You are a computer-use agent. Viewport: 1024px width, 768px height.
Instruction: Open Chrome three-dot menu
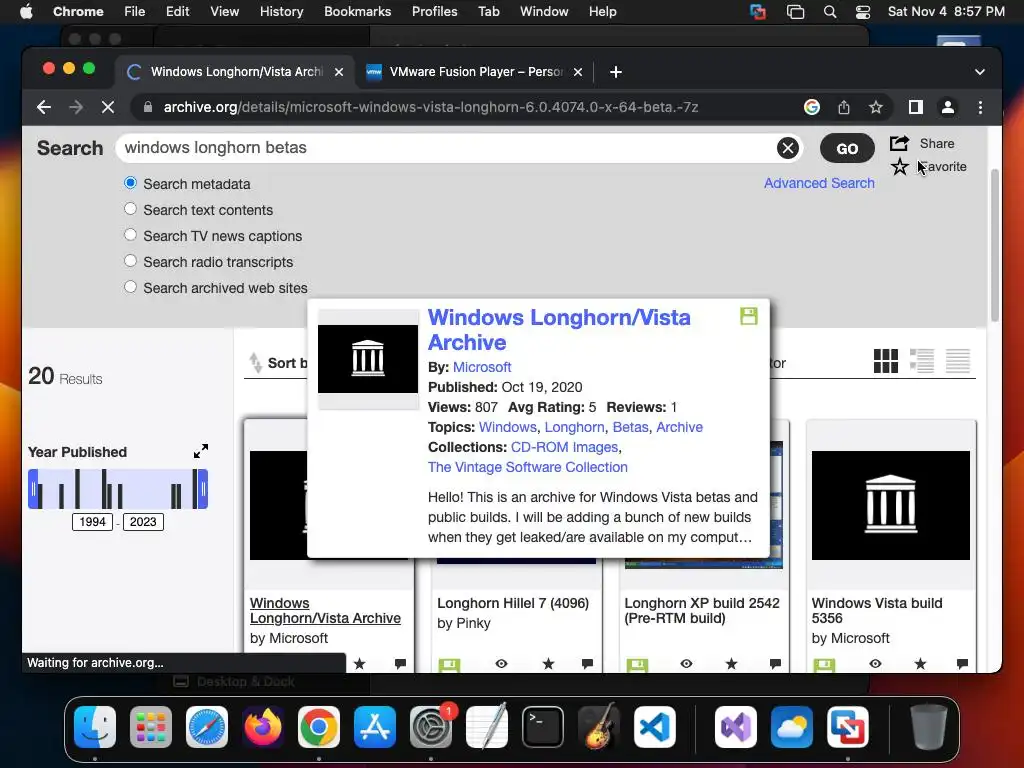coord(980,107)
